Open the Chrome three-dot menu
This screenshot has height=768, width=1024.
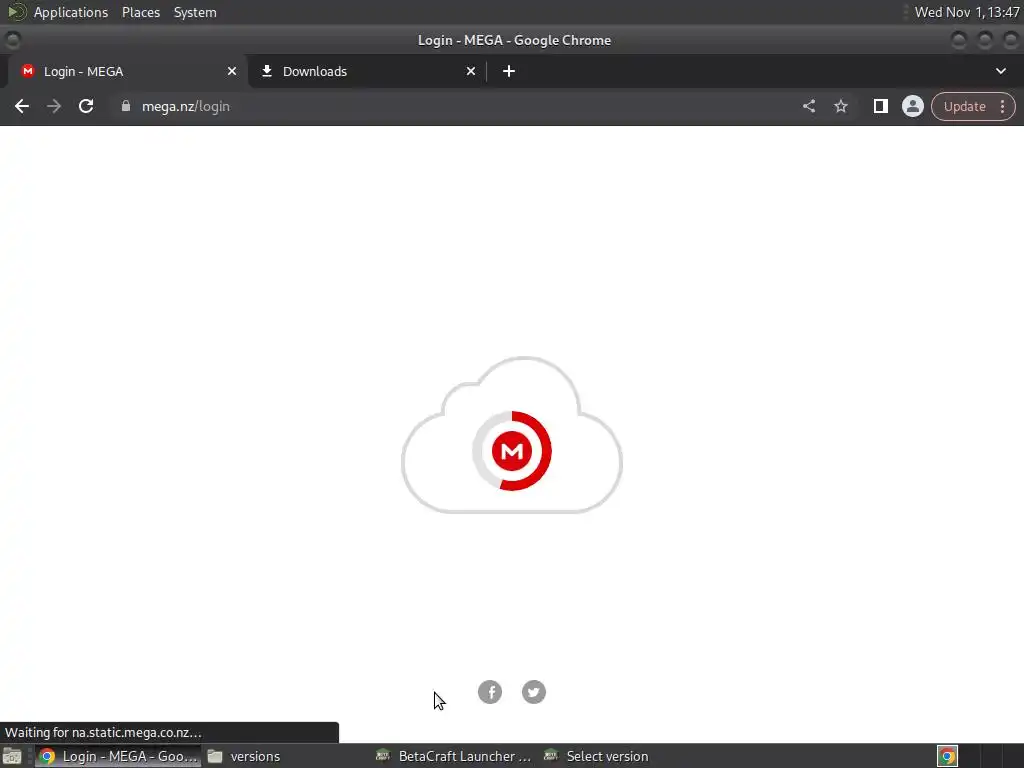[x=1002, y=106]
